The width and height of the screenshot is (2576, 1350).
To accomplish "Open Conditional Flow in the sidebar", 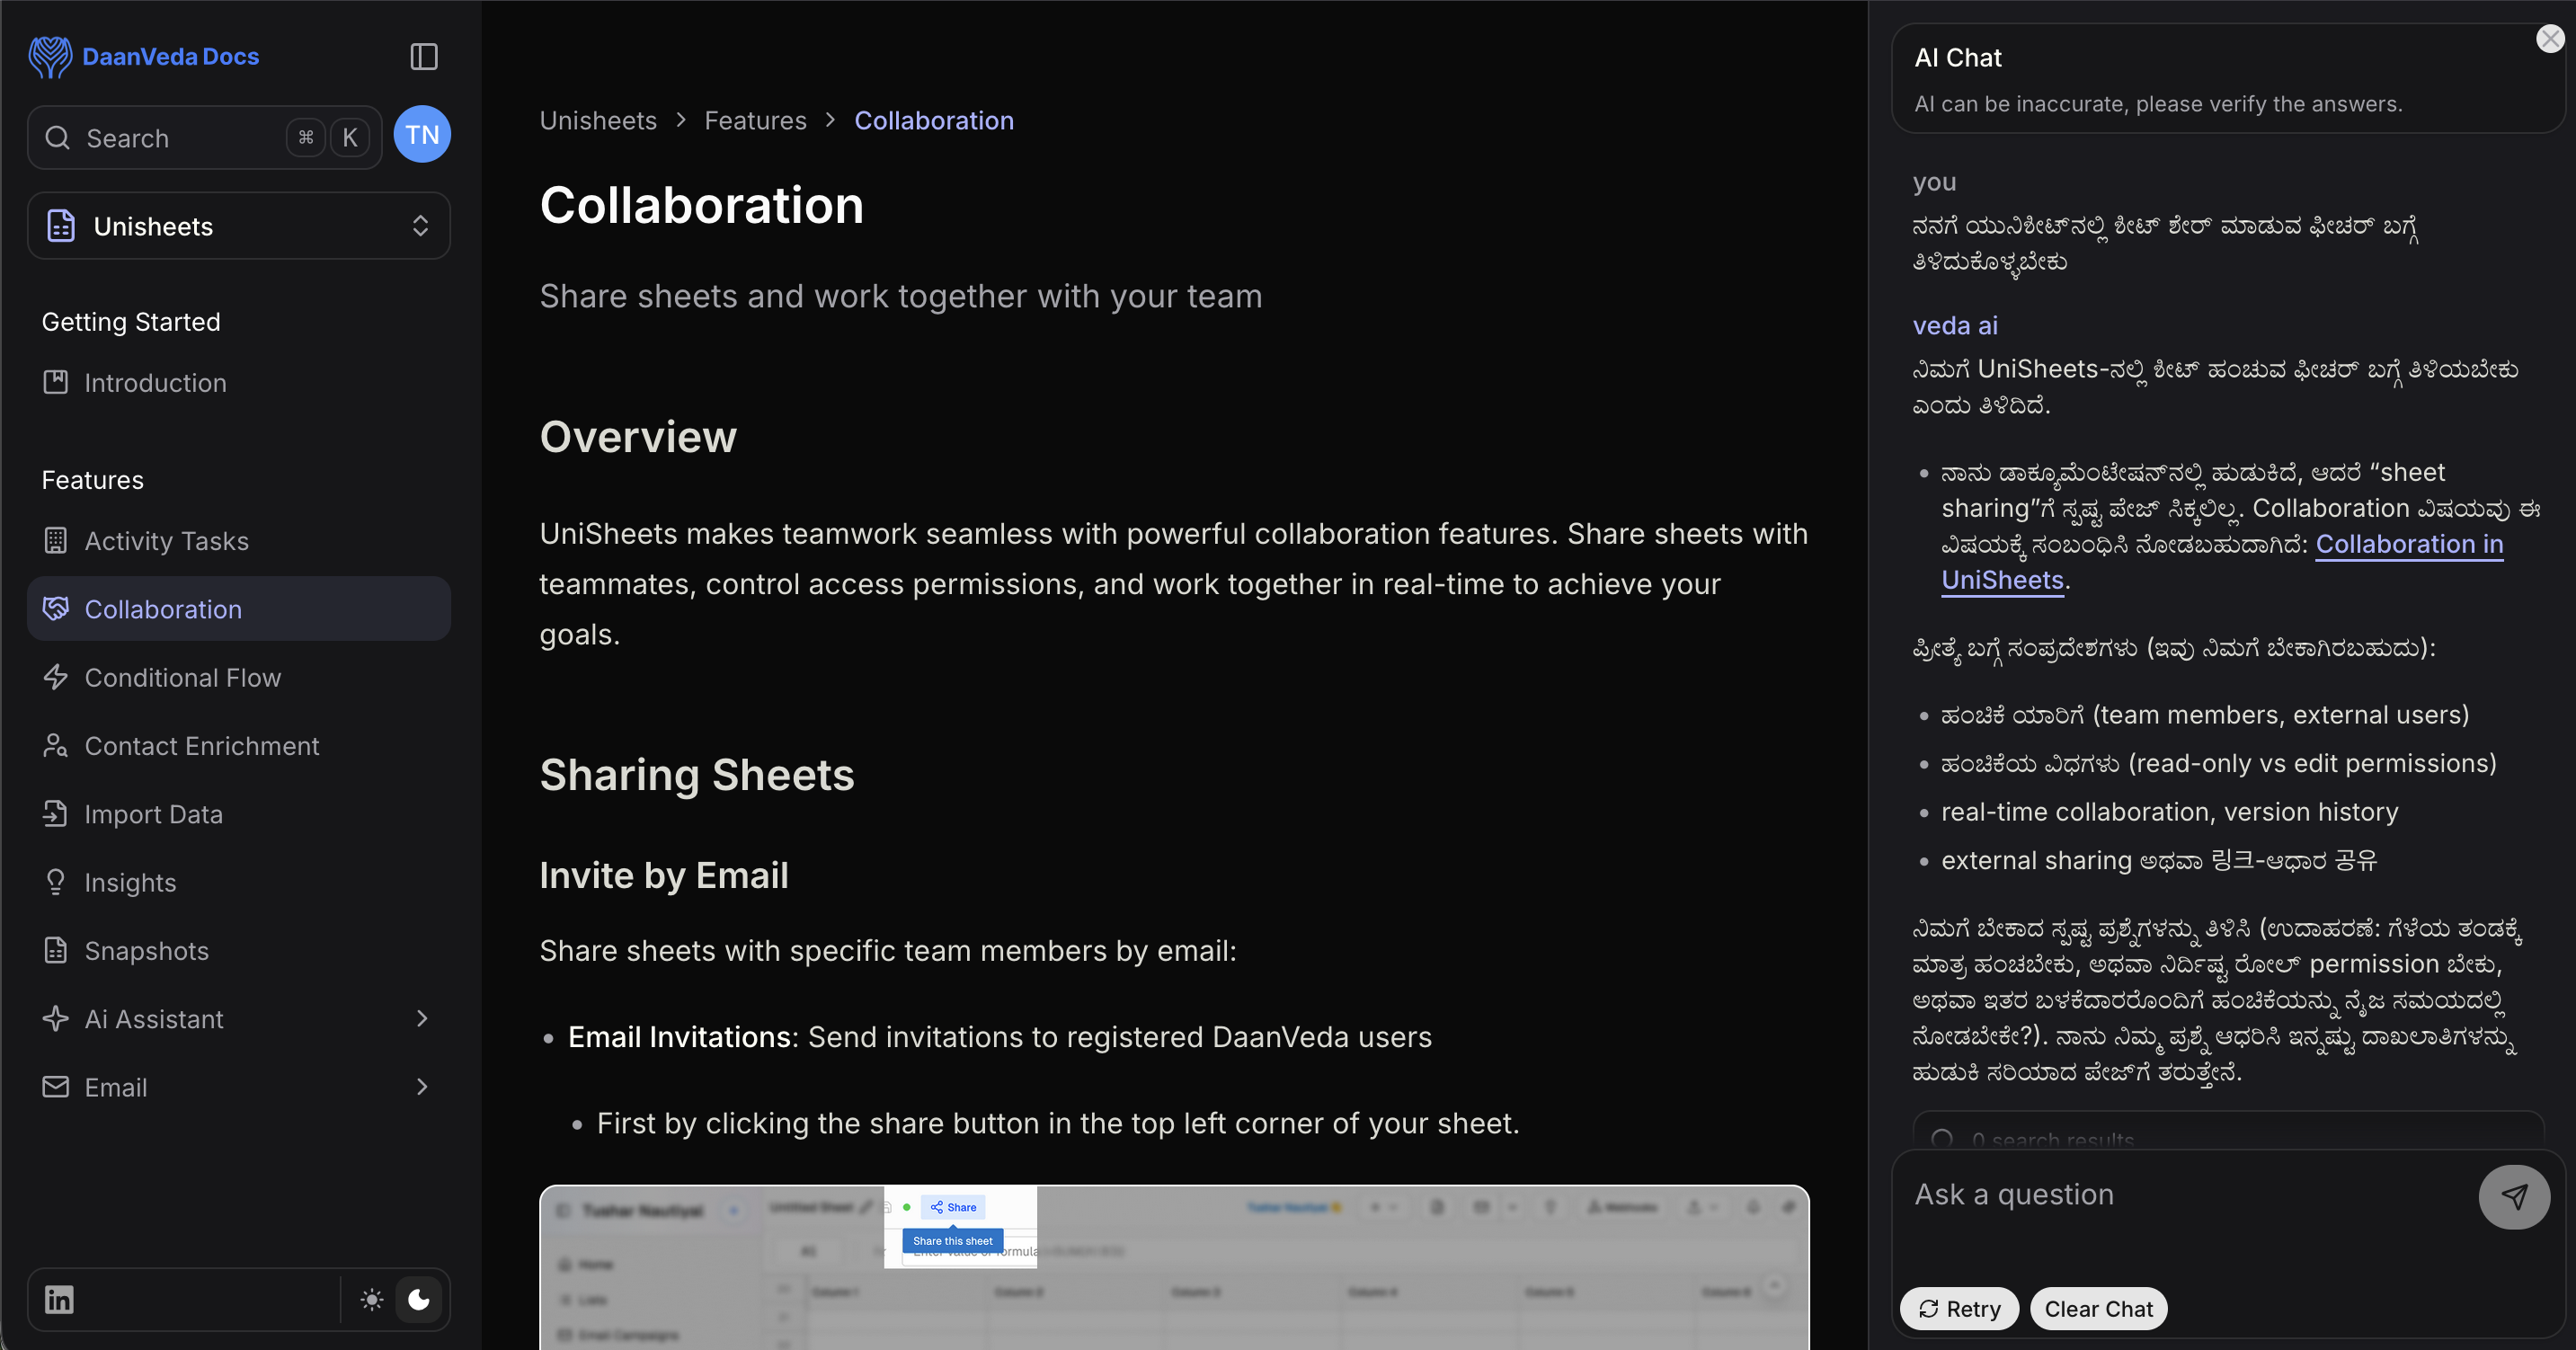I will 183,677.
